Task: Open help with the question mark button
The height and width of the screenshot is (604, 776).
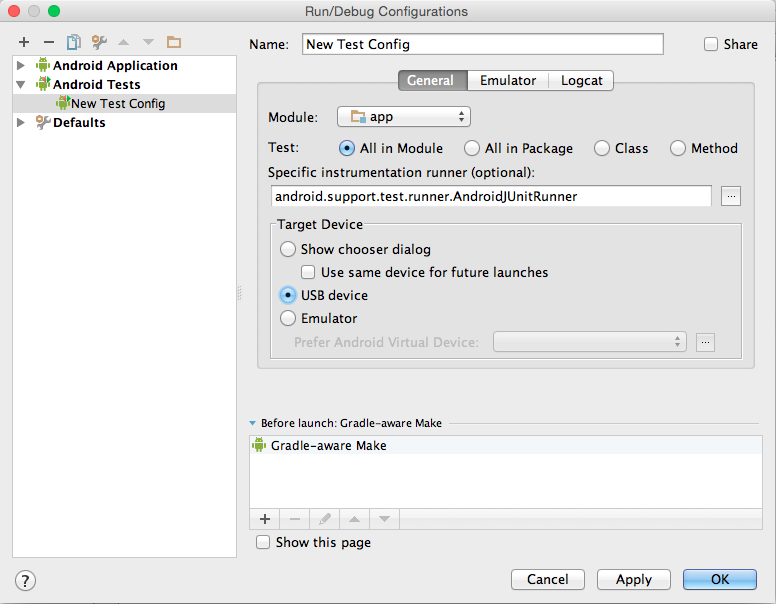Action: coord(26,580)
